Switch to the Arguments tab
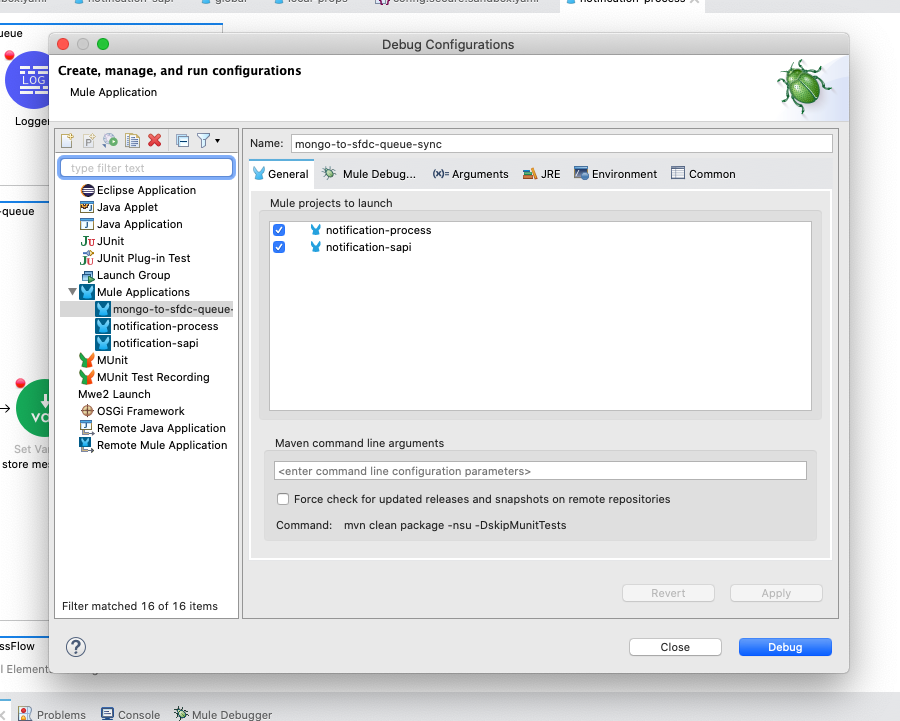This screenshot has width=900, height=721. (x=471, y=174)
